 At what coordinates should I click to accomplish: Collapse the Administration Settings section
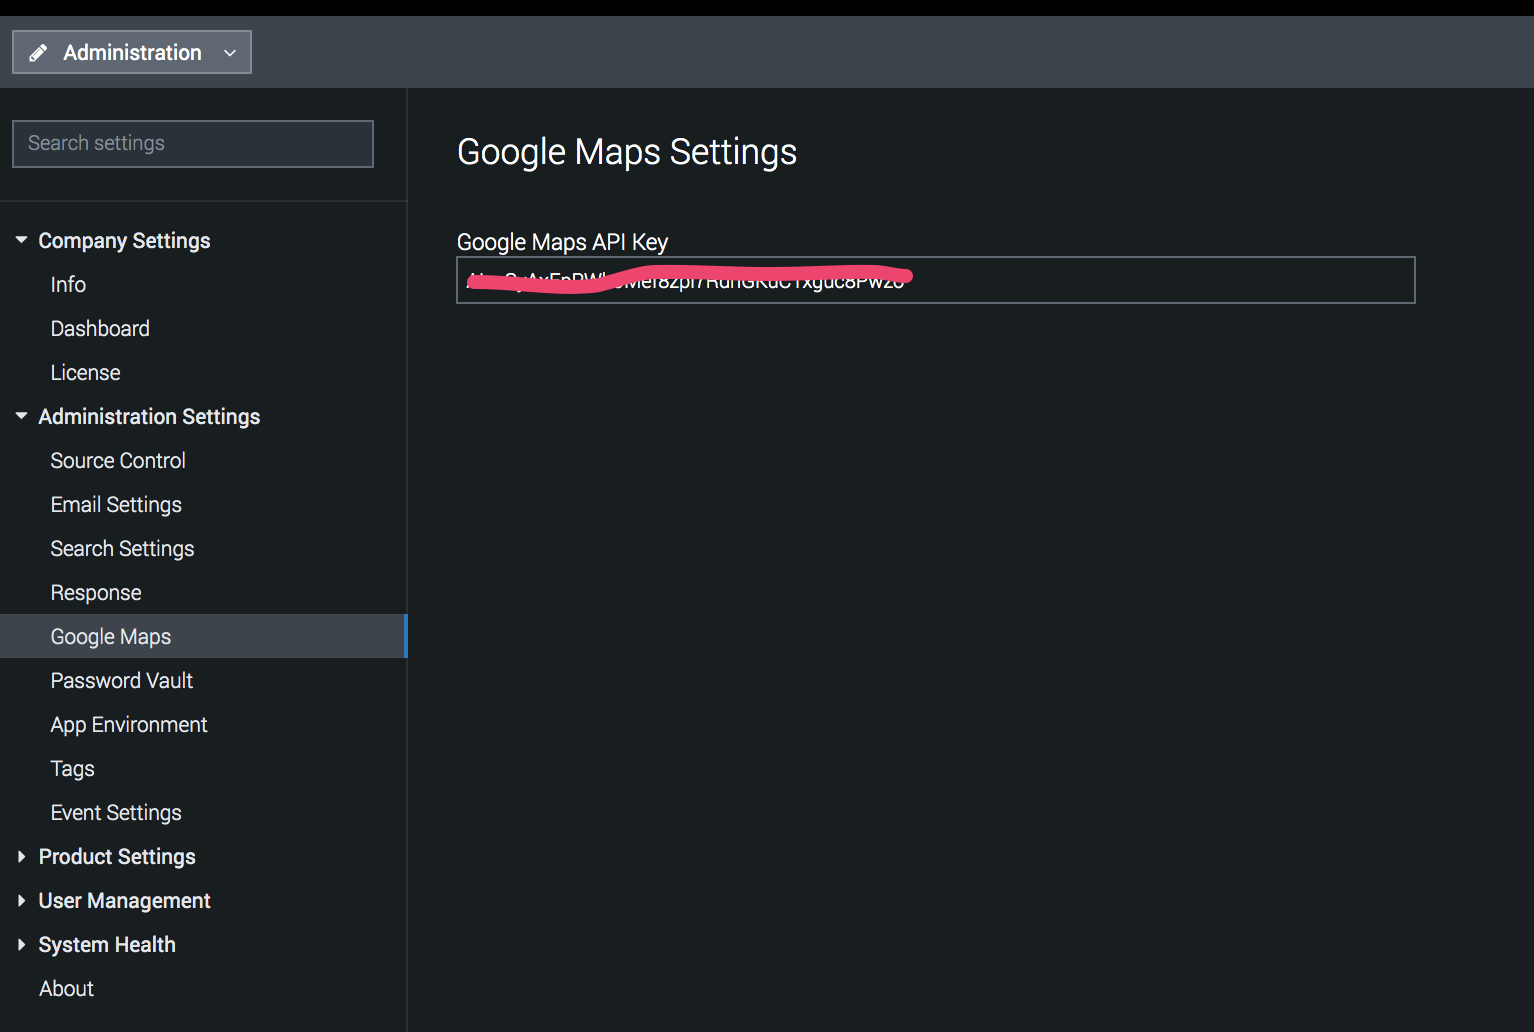(x=21, y=416)
